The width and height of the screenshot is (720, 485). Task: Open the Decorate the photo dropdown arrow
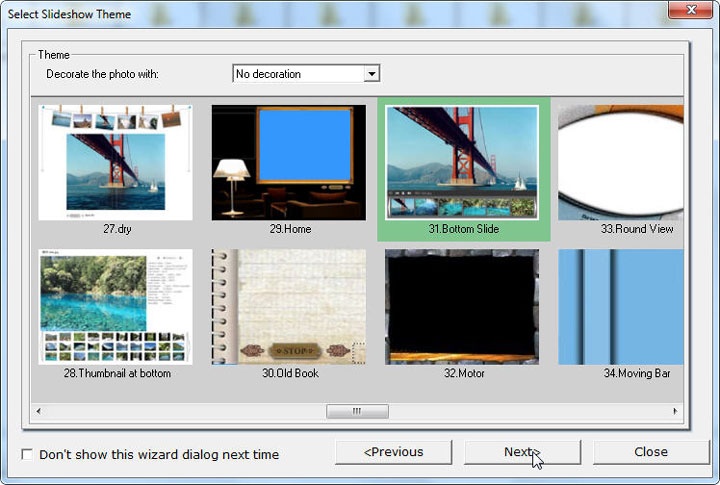371,74
